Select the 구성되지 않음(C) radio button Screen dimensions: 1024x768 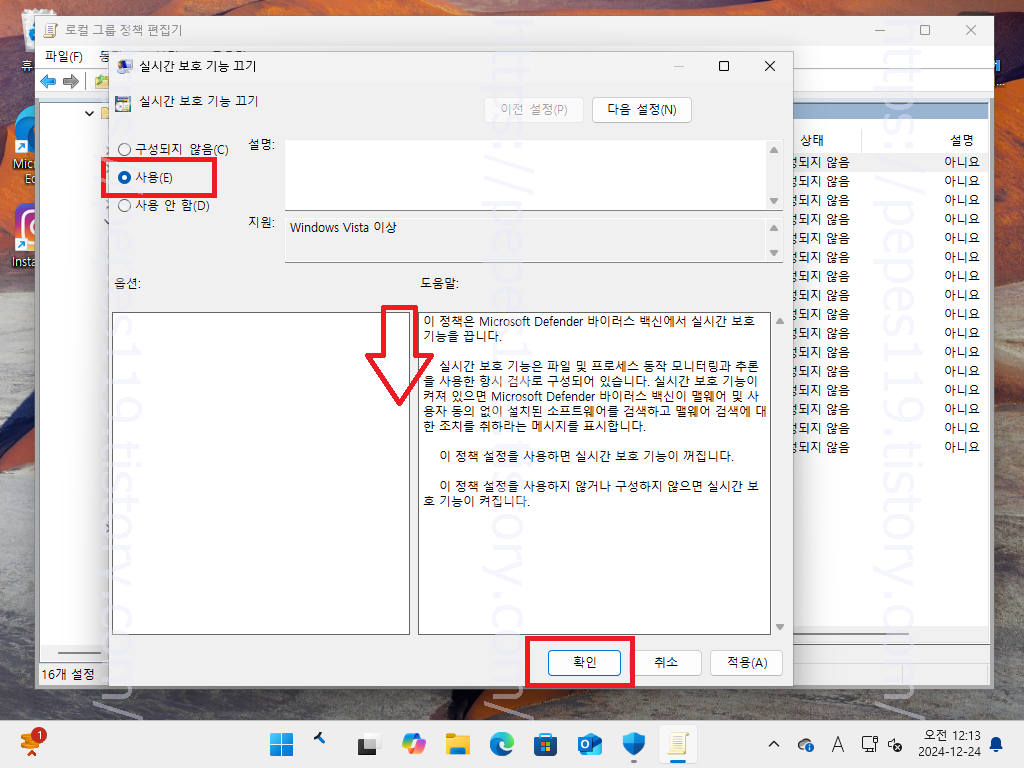click(x=124, y=150)
